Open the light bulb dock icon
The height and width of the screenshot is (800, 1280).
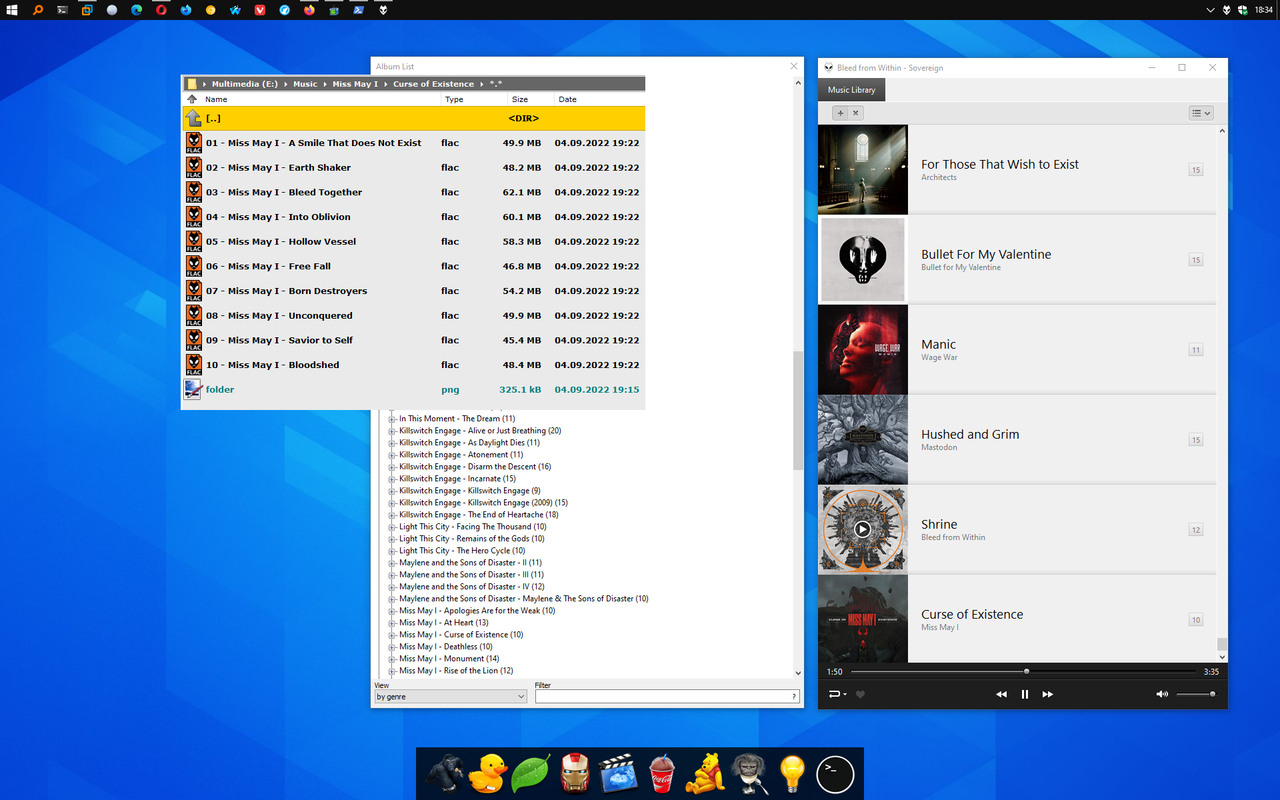(792, 774)
